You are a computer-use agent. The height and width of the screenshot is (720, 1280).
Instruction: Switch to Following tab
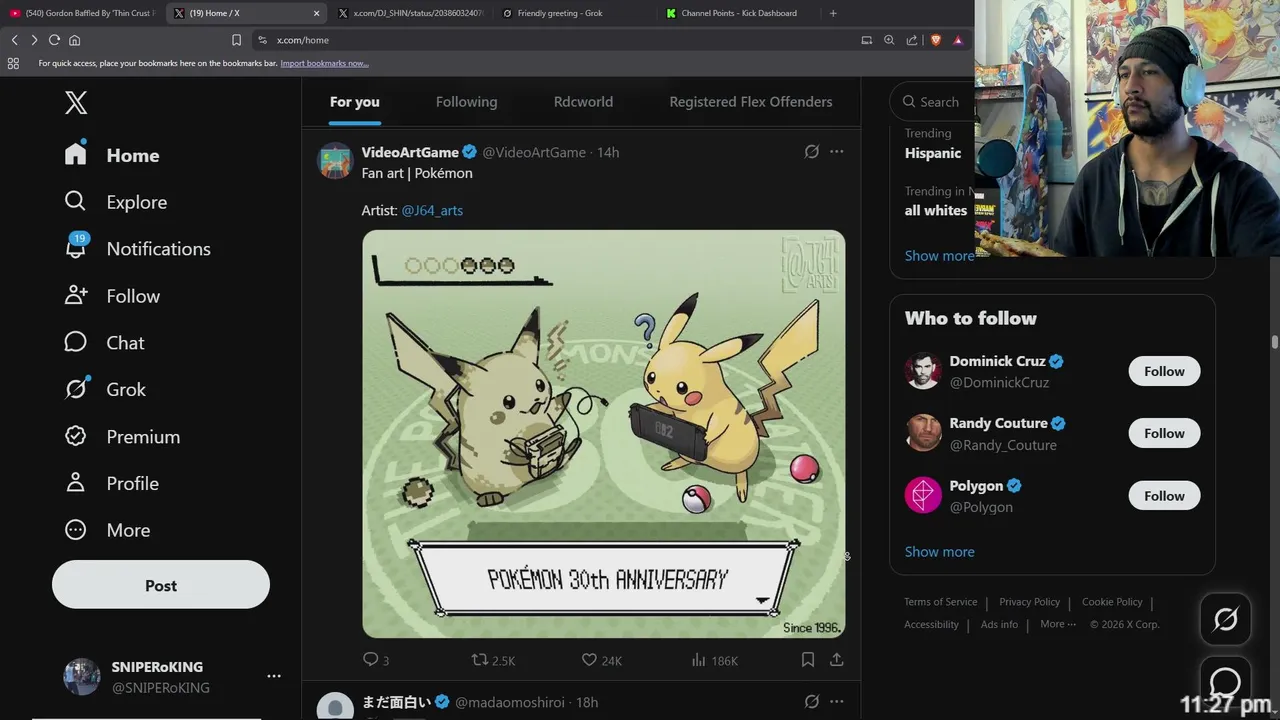click(466, 102)
